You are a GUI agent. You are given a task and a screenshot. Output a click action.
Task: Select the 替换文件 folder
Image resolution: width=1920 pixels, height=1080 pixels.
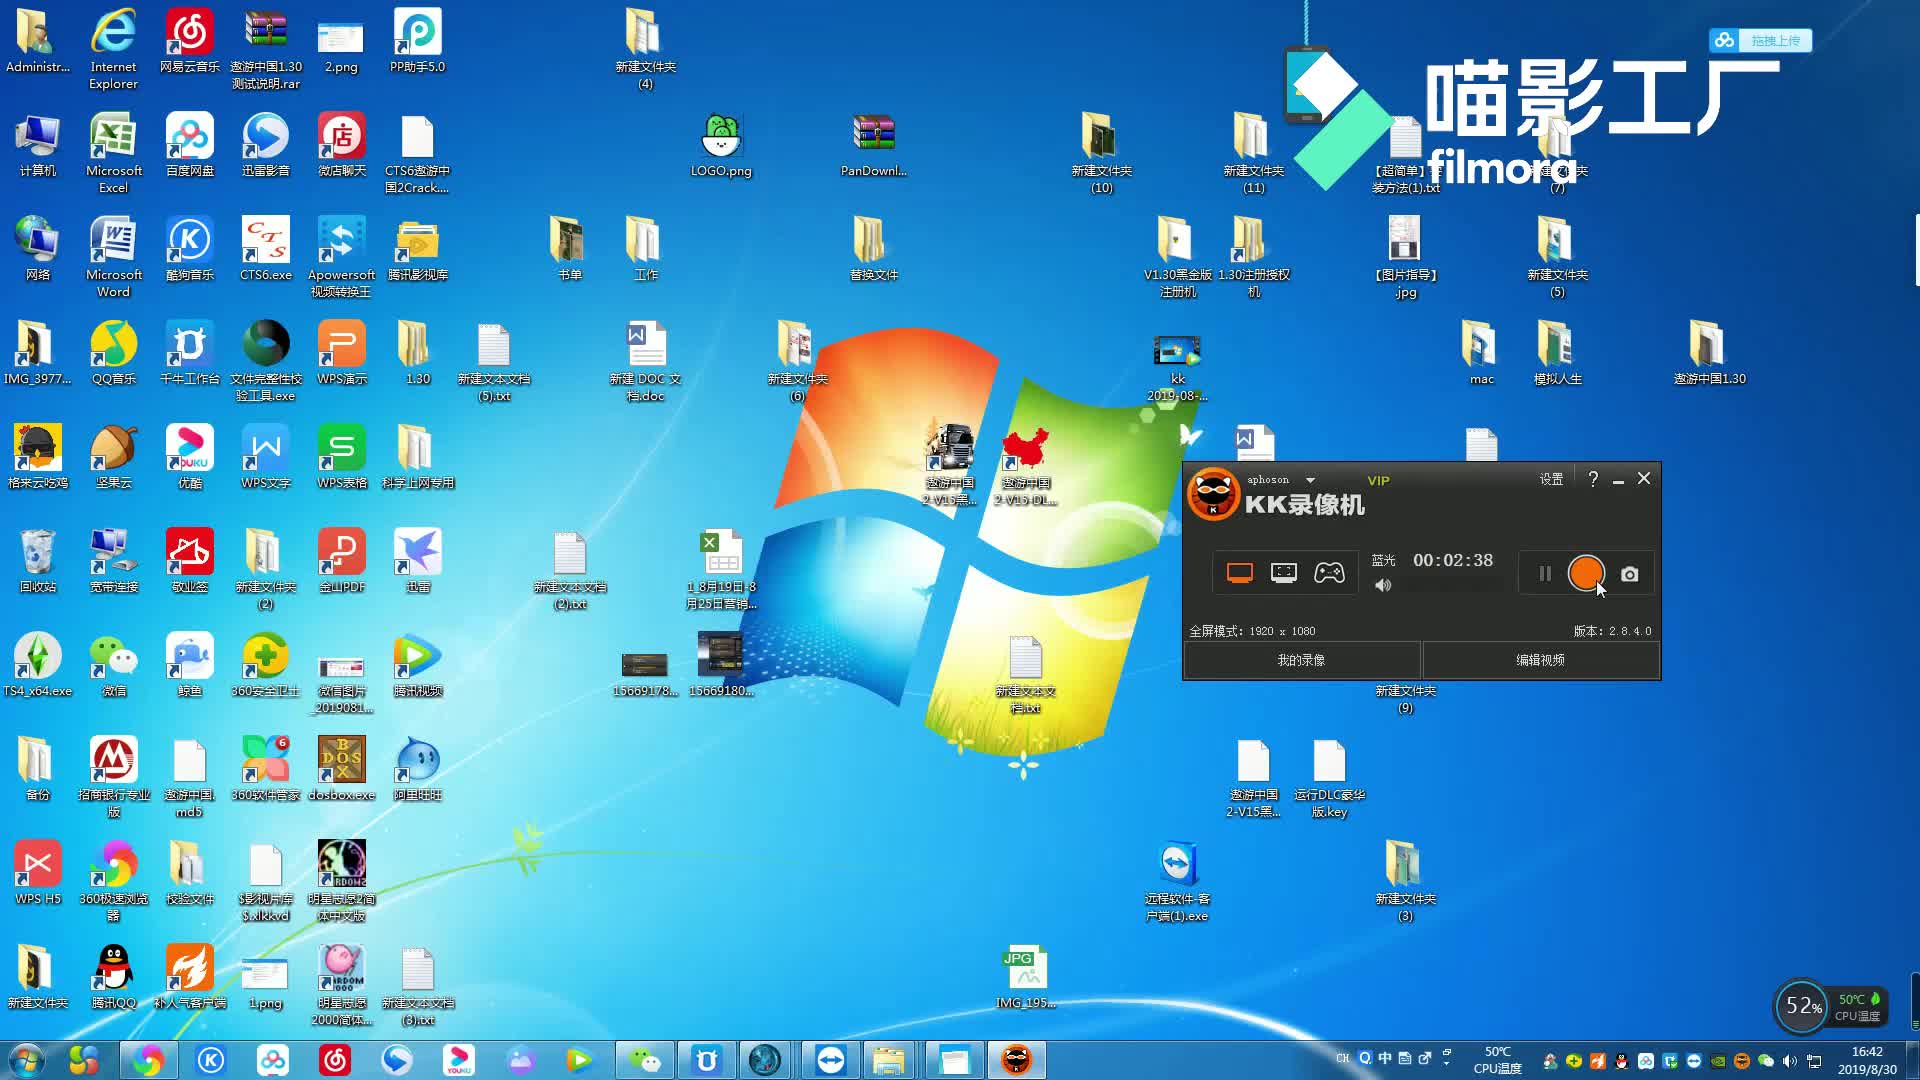tap(873, 248)
